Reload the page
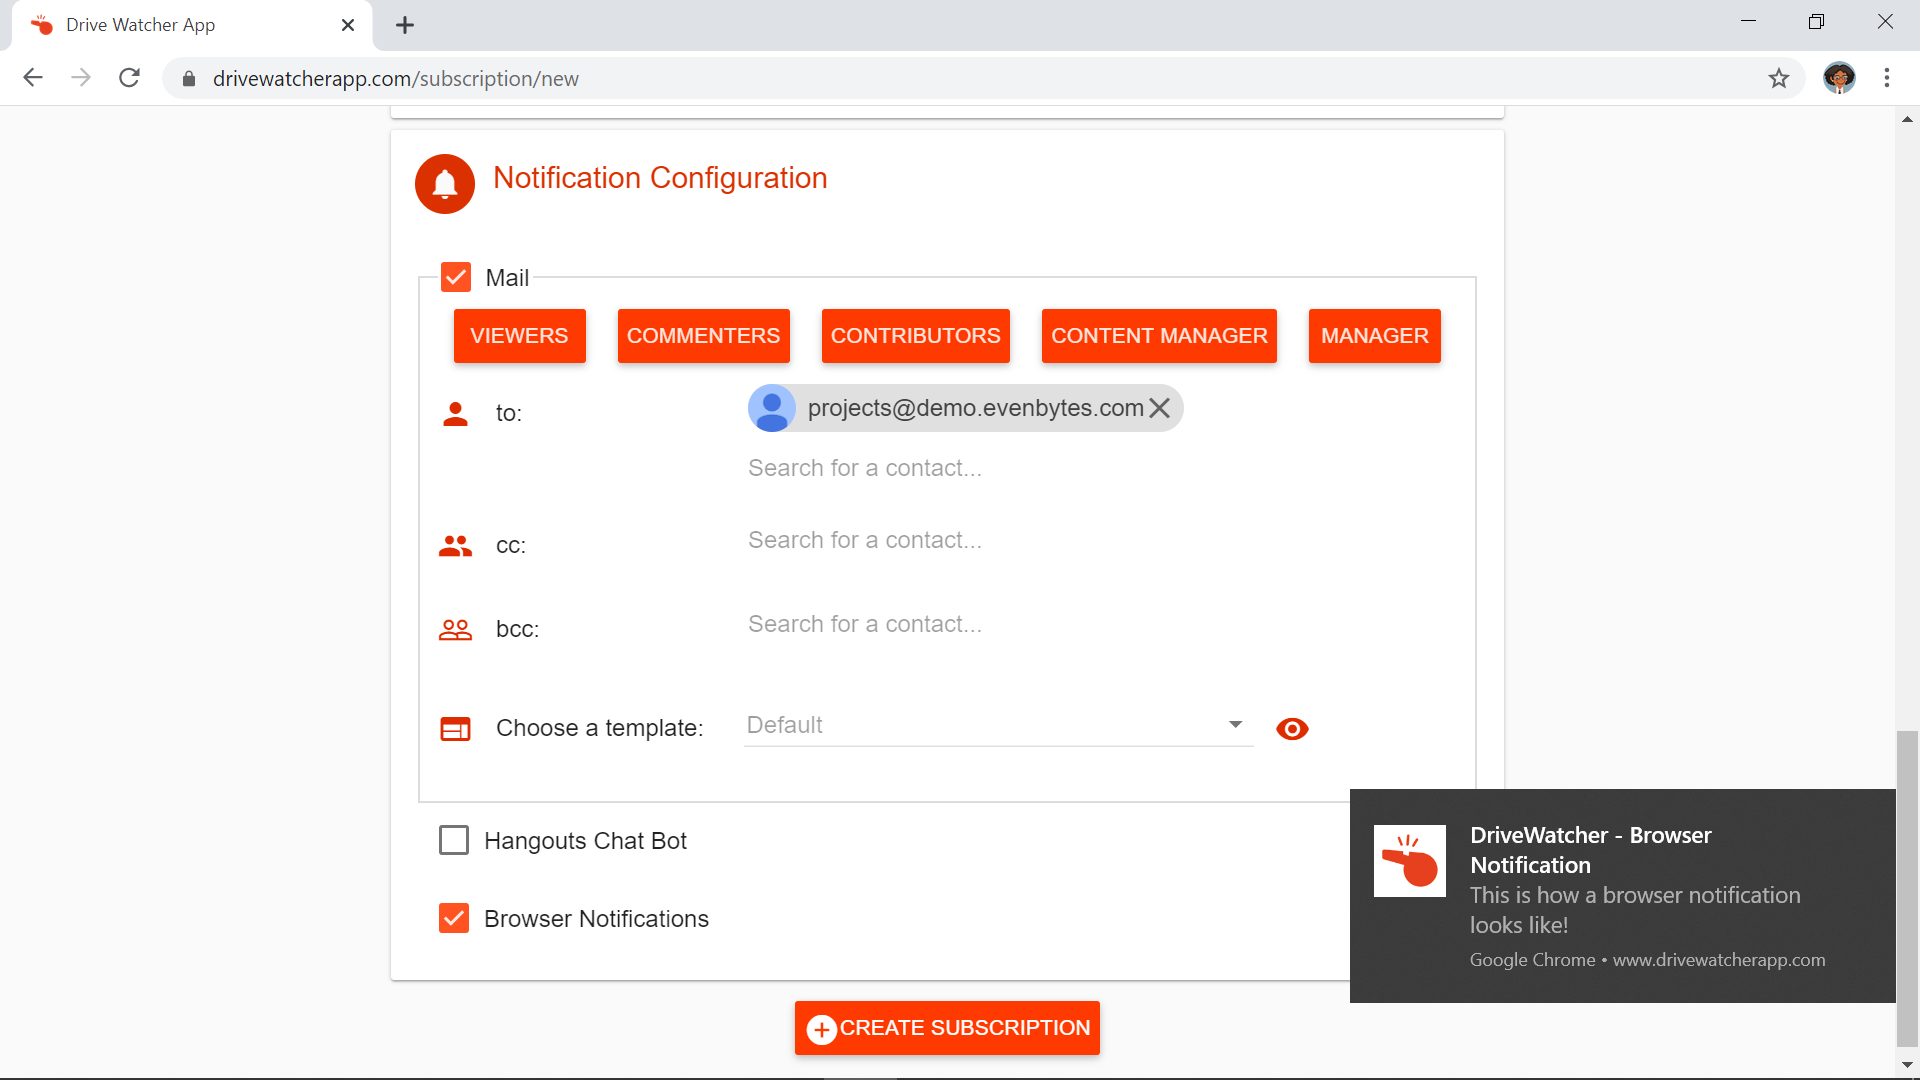 coord(129,78)
